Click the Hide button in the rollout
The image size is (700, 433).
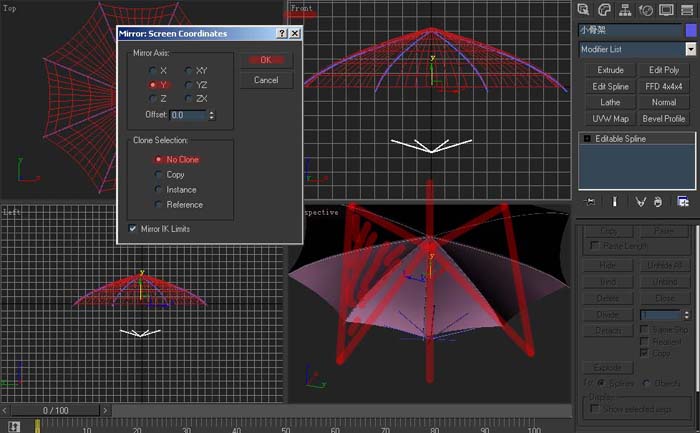point(608,265)
